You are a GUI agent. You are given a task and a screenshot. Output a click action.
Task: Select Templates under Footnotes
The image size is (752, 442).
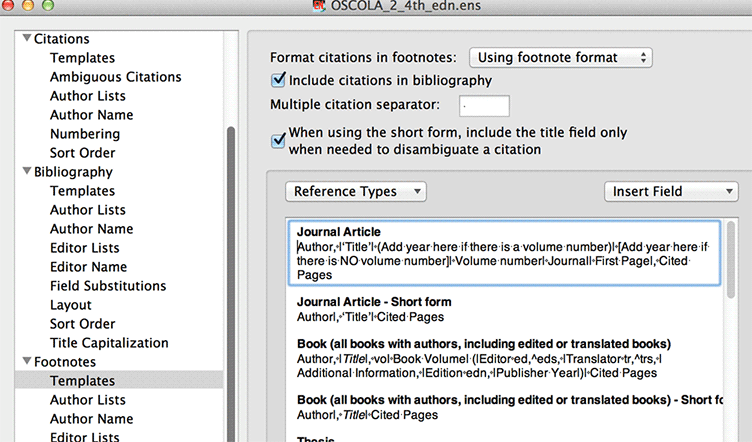pyautogui.click(x=82, y=381)
